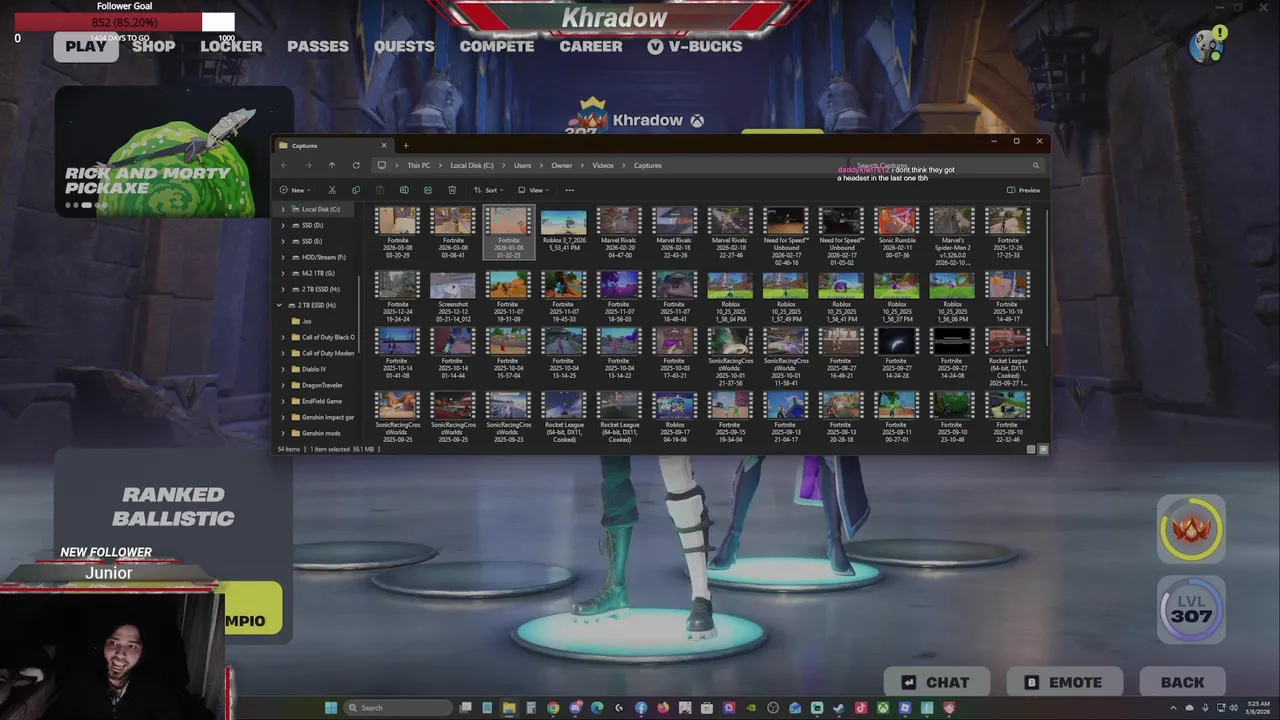
Task: Open the Sort dropdown in Explorer
Action: pyautogui.click(x=488, y=190)
